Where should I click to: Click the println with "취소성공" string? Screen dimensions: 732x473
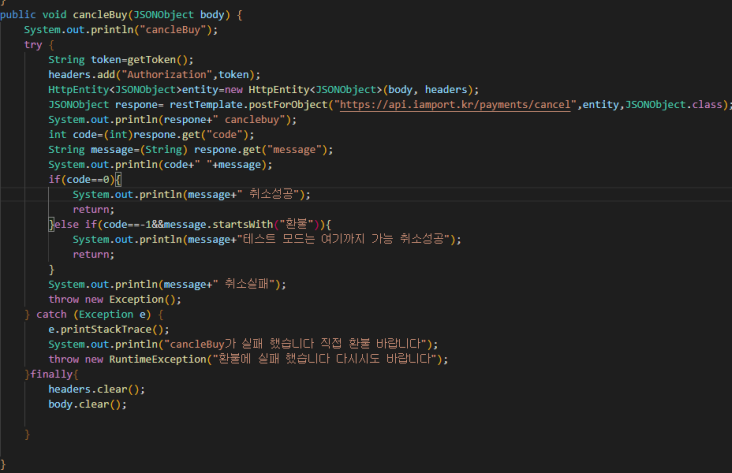191,194
